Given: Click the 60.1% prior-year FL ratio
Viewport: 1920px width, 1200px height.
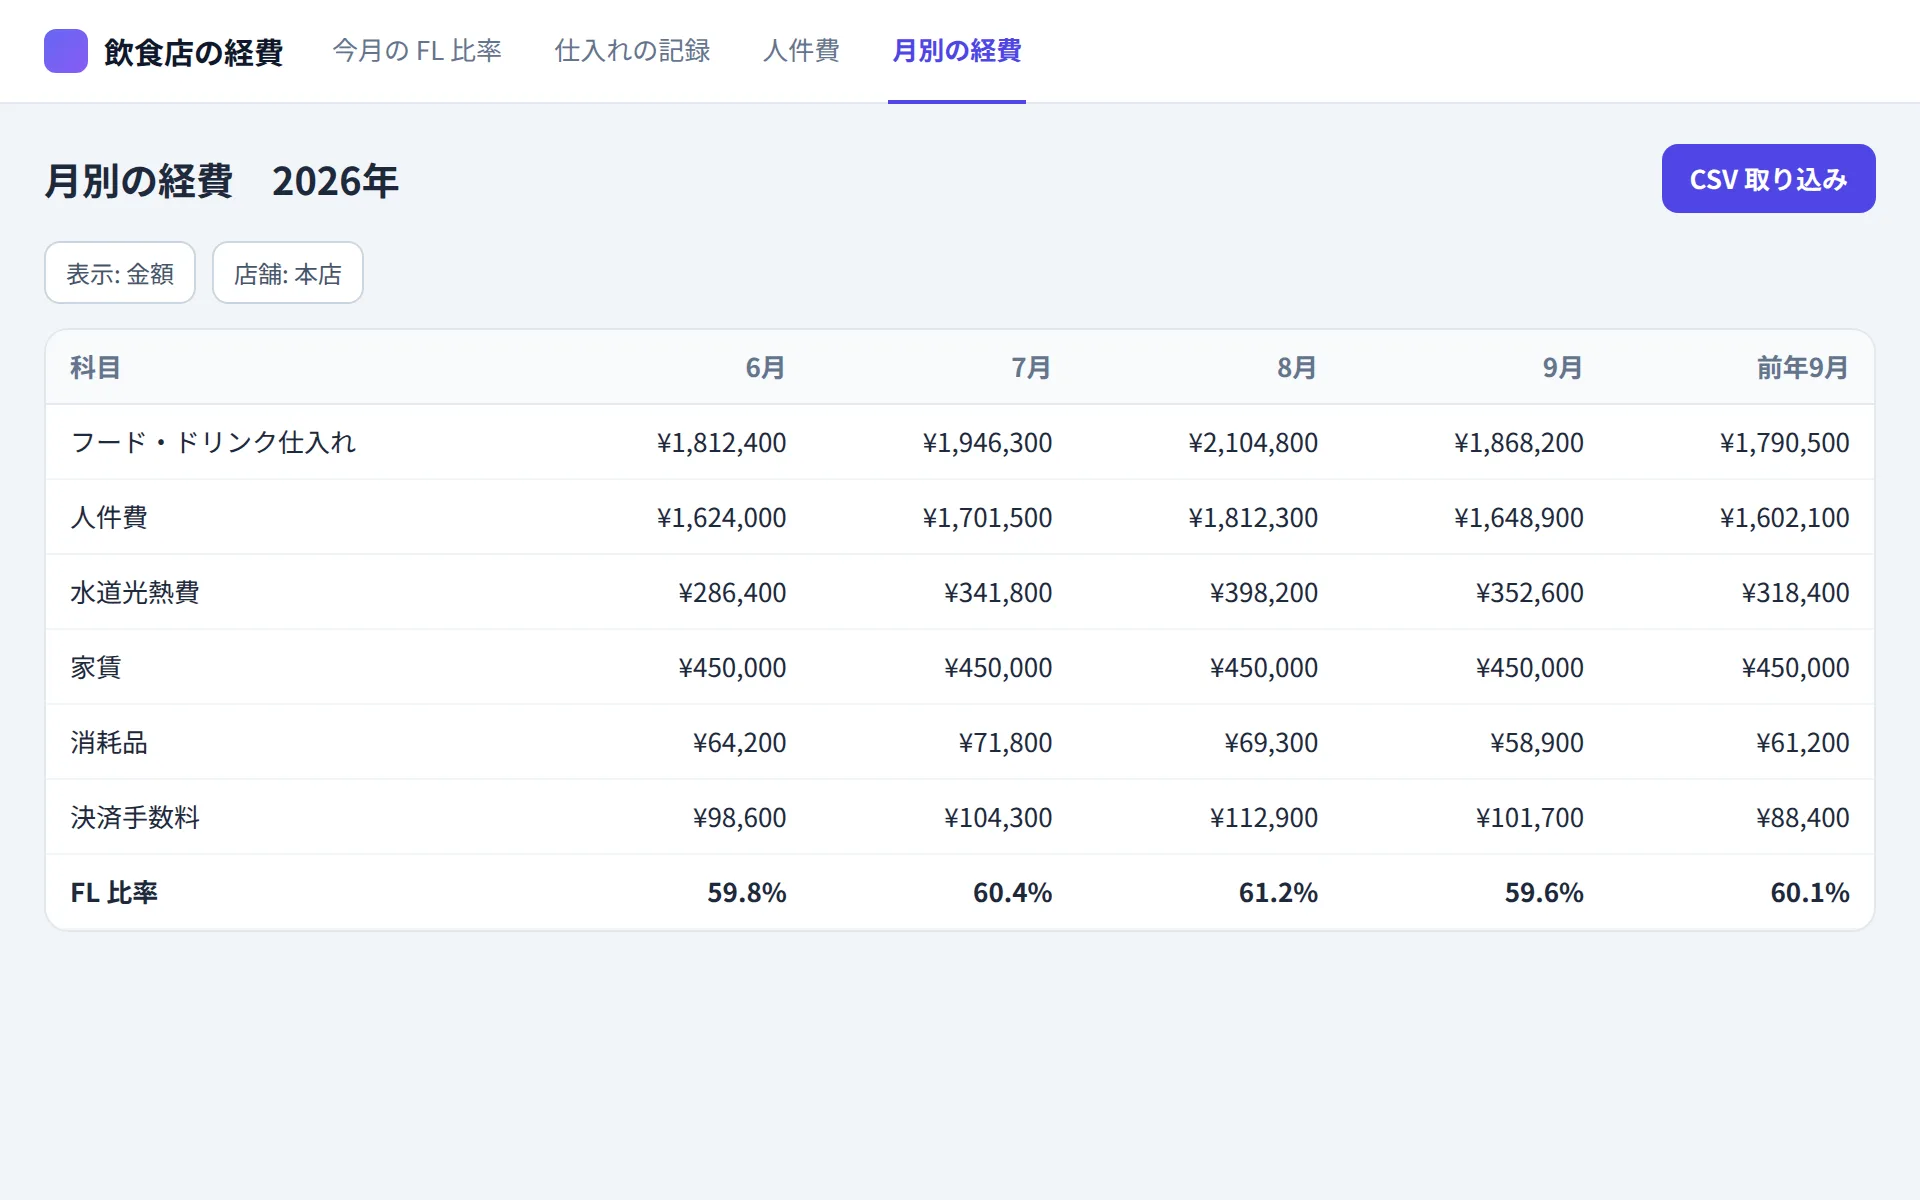Looking at the screenshot, I should pos(1810,893).
